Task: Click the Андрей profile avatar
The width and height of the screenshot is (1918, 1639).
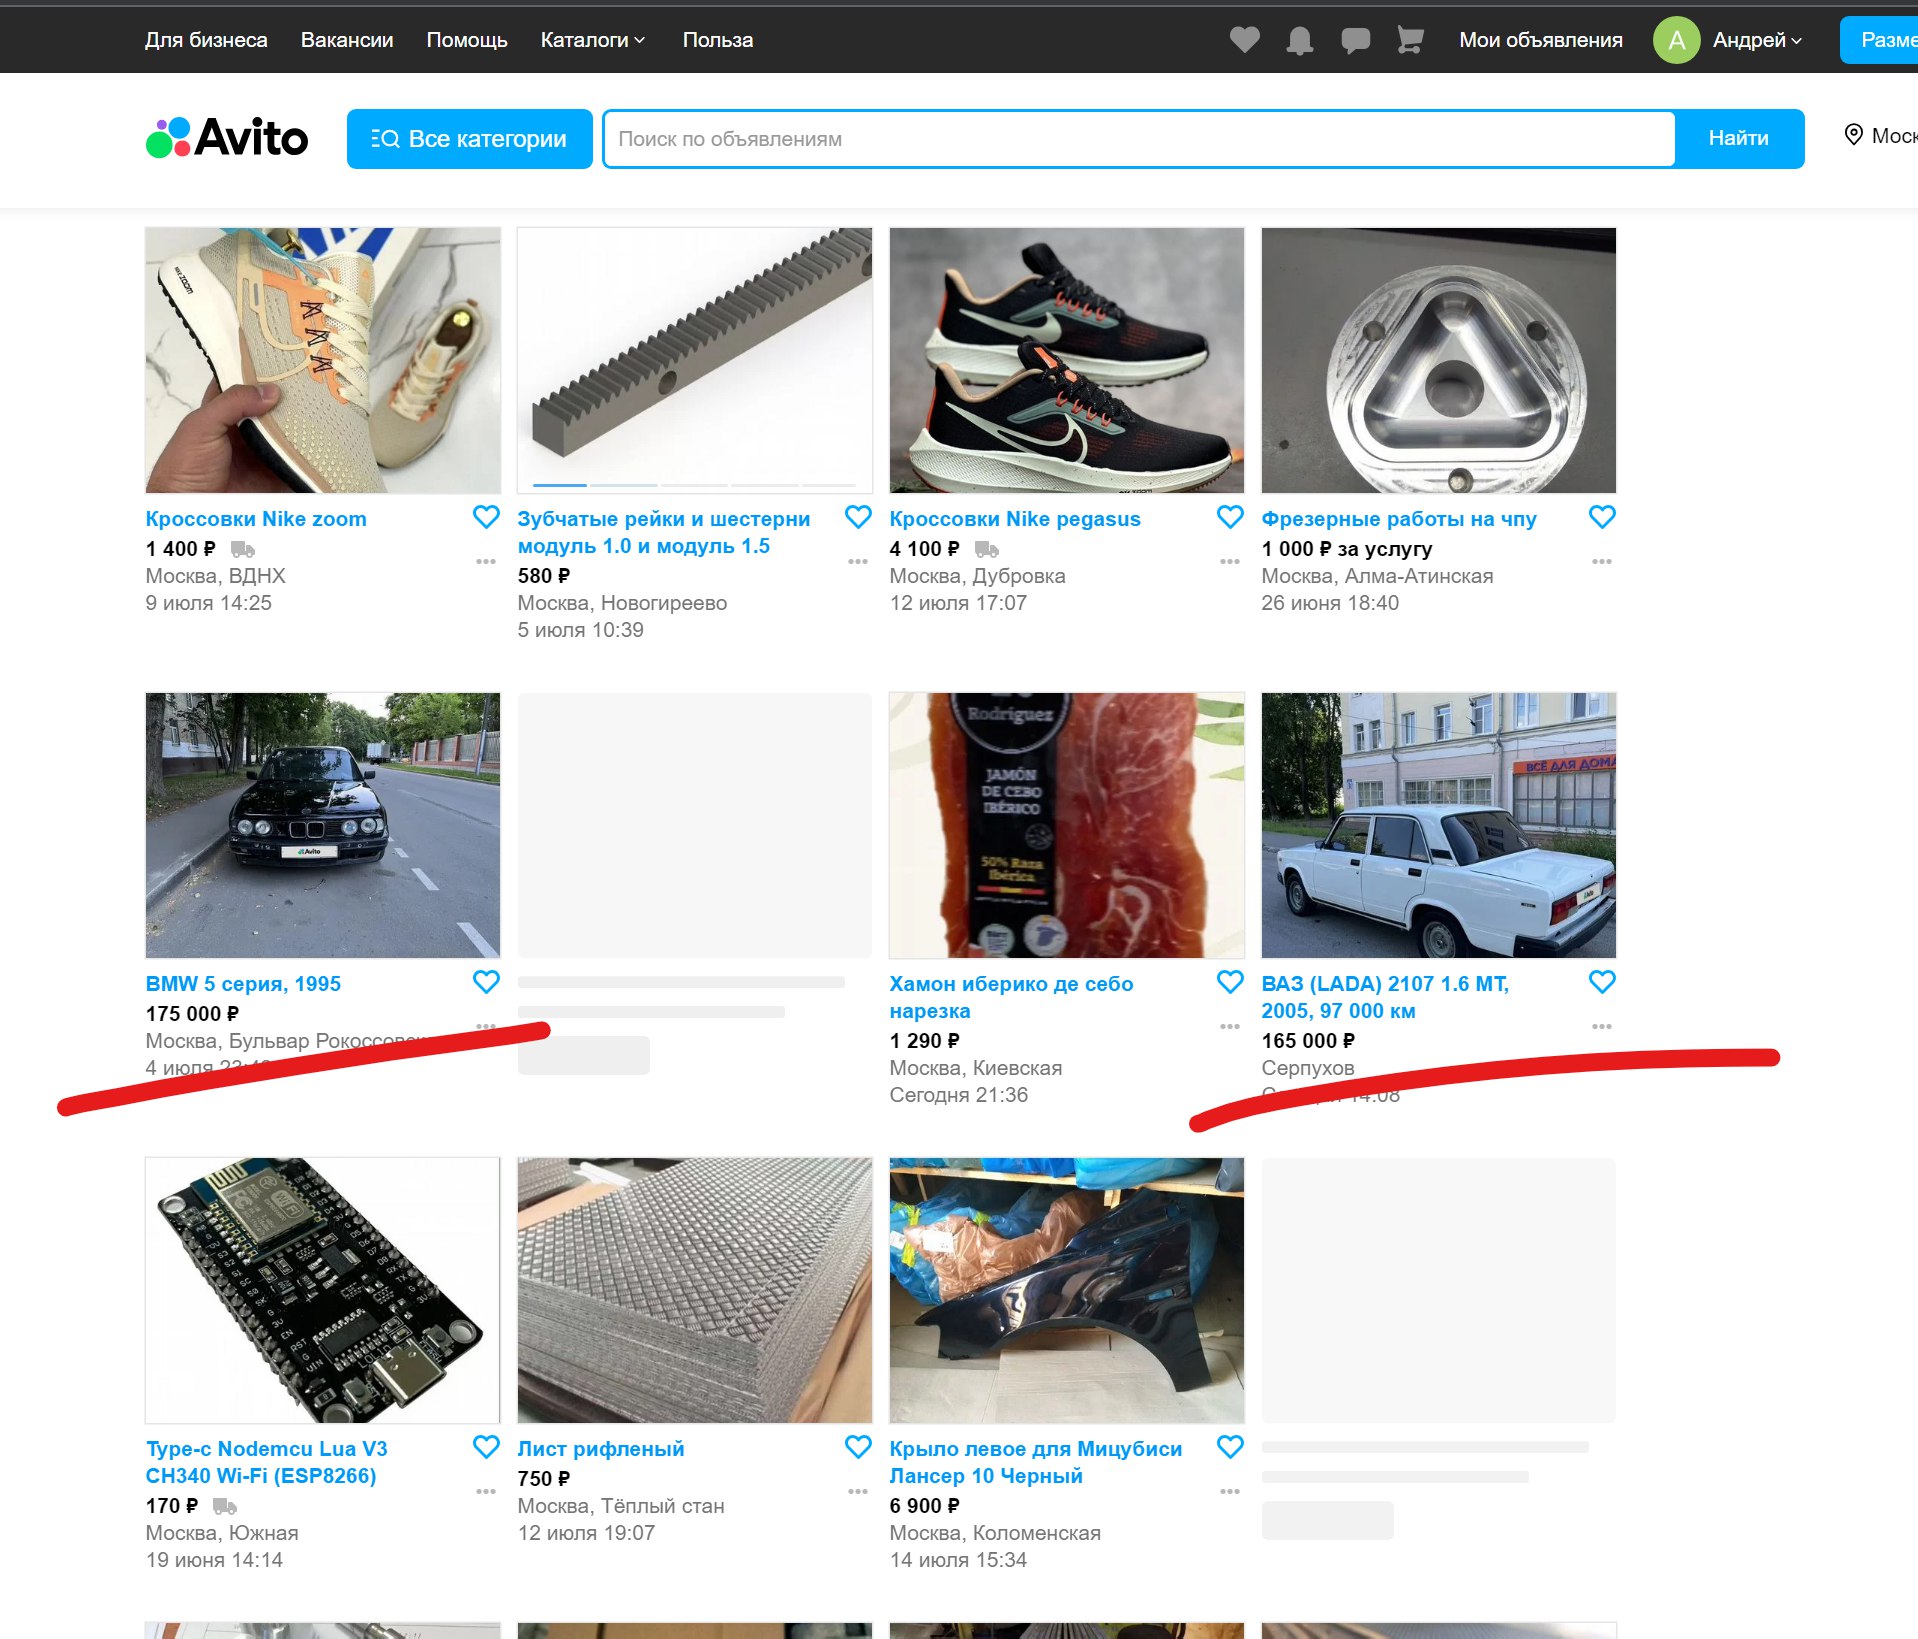Action: [x=1676, y=40]
